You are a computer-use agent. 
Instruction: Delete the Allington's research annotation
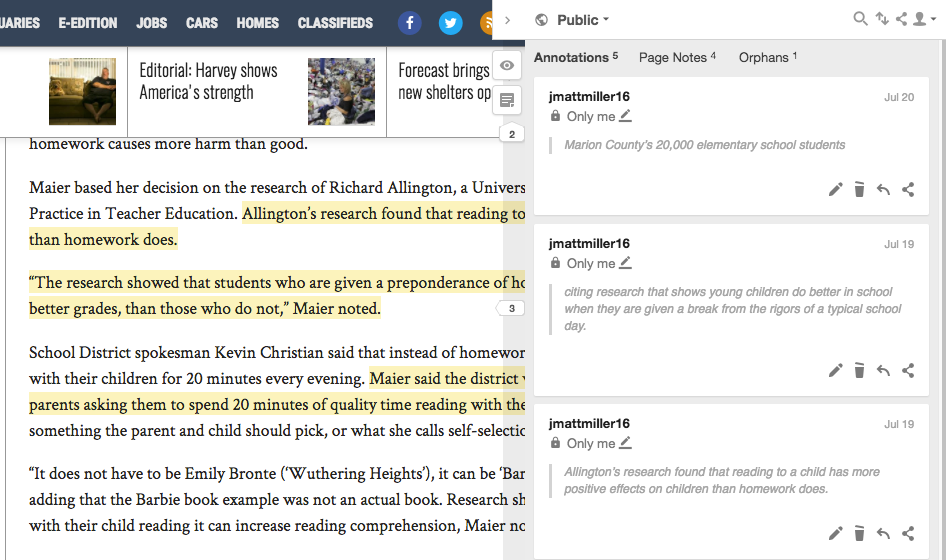(x=859, y=533)
